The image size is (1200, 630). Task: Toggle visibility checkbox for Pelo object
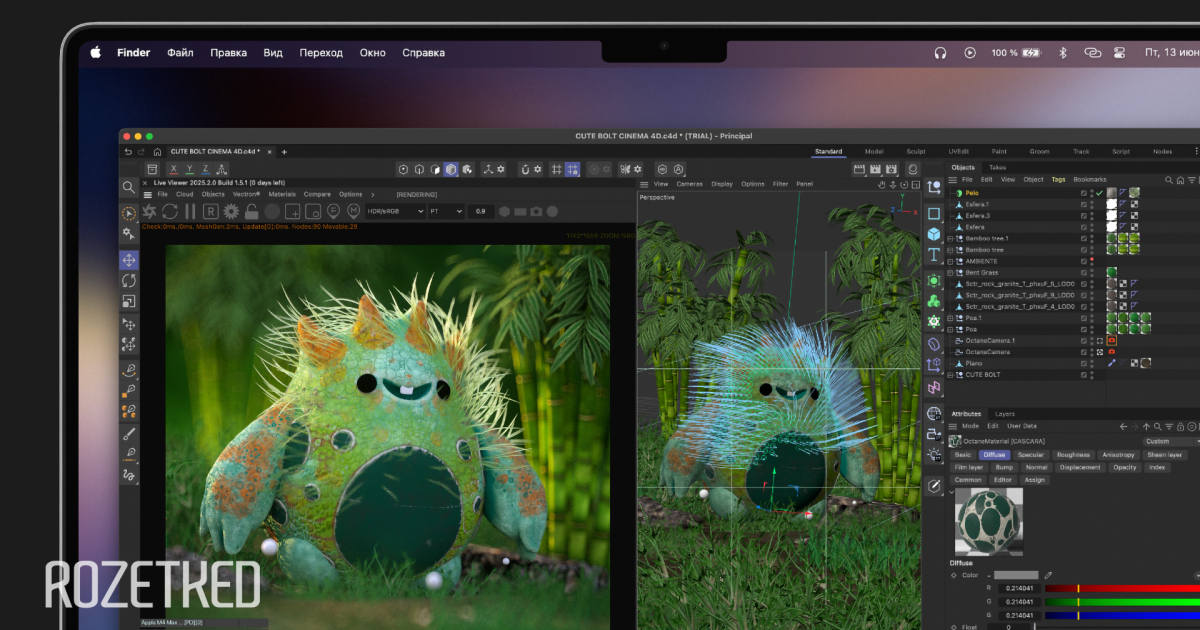1084,193
